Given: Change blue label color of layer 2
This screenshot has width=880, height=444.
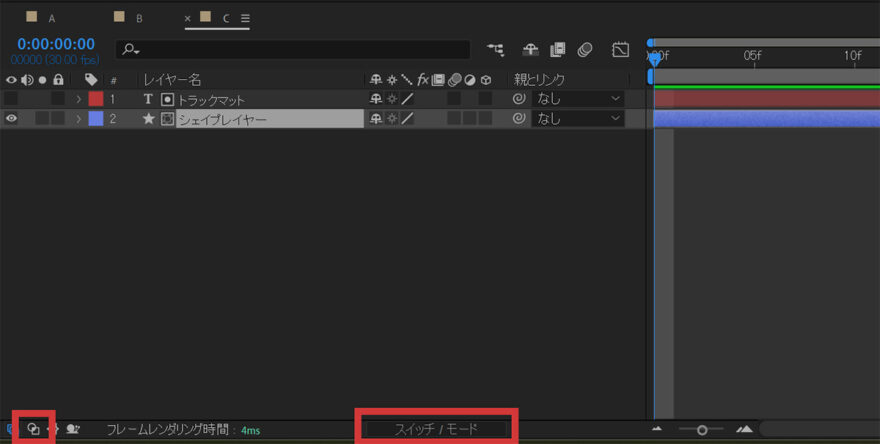Looking at the screenshot, I should coord(96,118).
